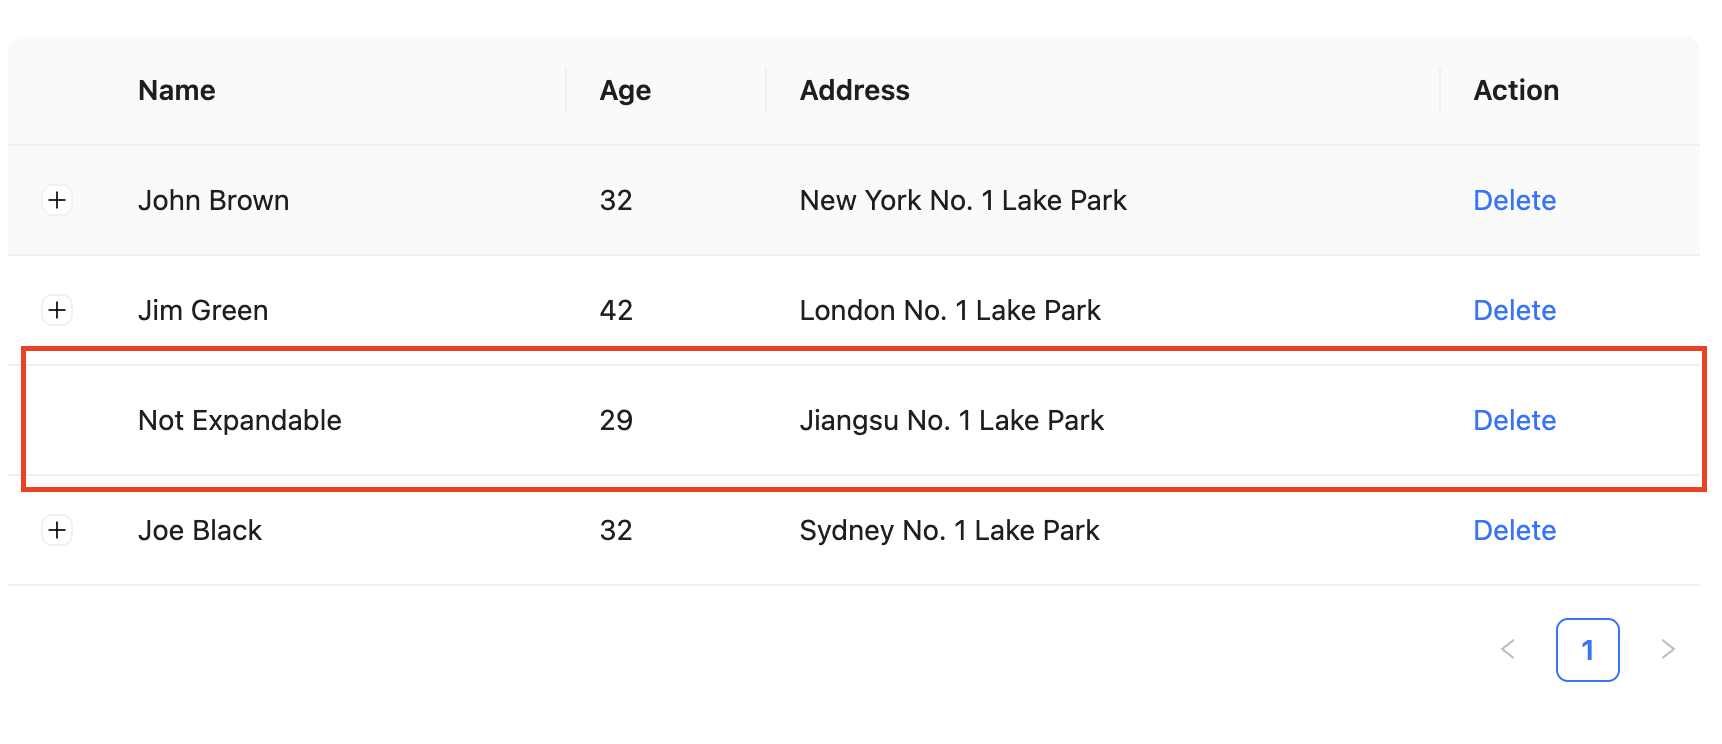Delete the Joe Black entry

[1514, 530]
